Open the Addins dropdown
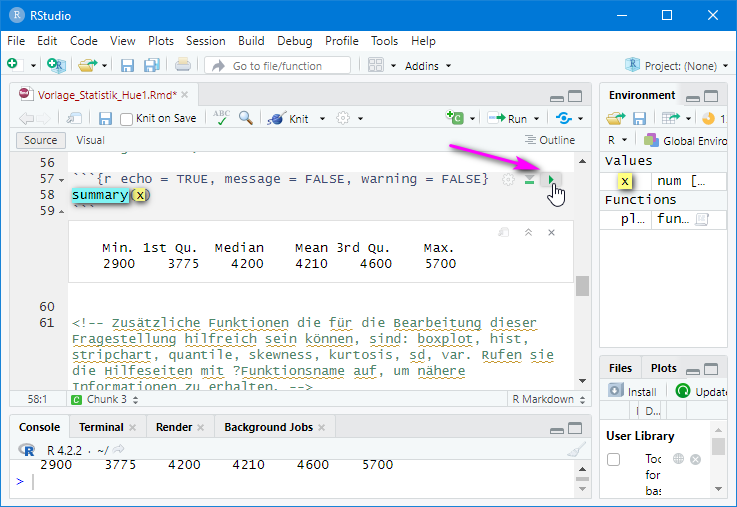This screenshot has width=737, height=507. click(428, 66)
